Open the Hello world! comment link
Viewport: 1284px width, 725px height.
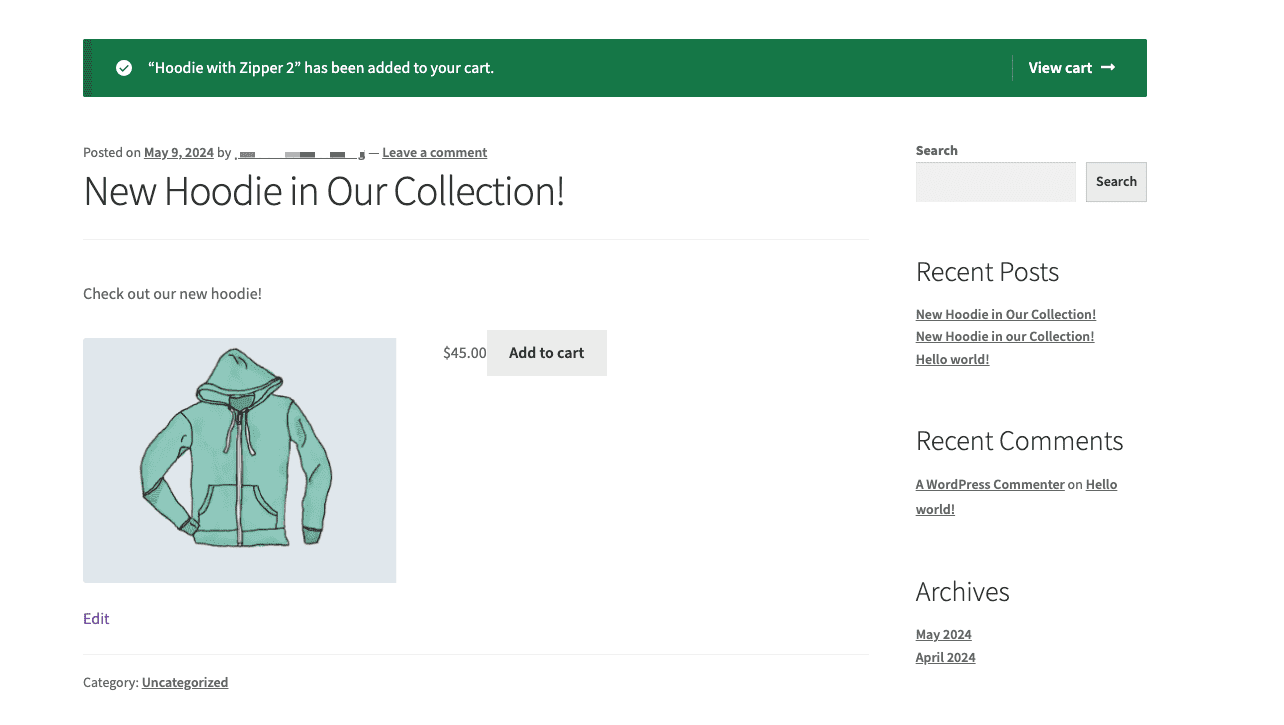[x=1101, y=484]
